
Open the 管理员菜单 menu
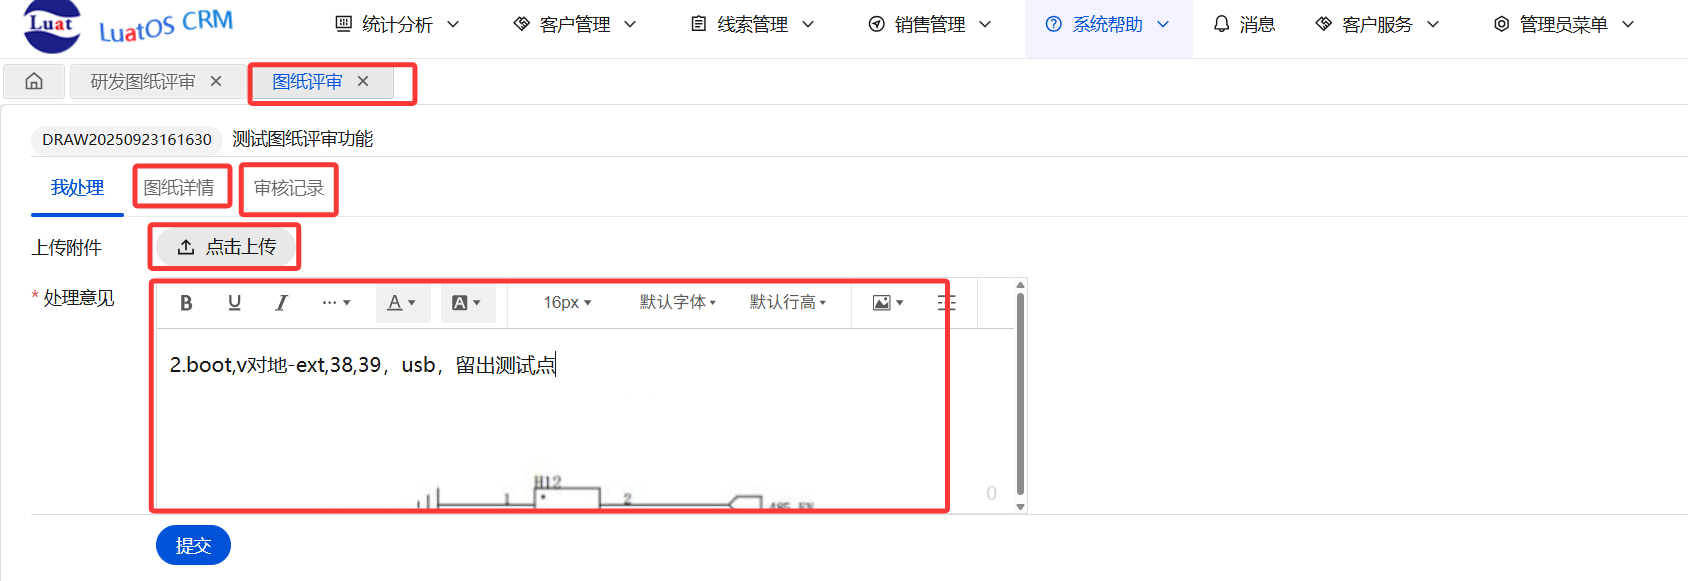(1564, 24)
